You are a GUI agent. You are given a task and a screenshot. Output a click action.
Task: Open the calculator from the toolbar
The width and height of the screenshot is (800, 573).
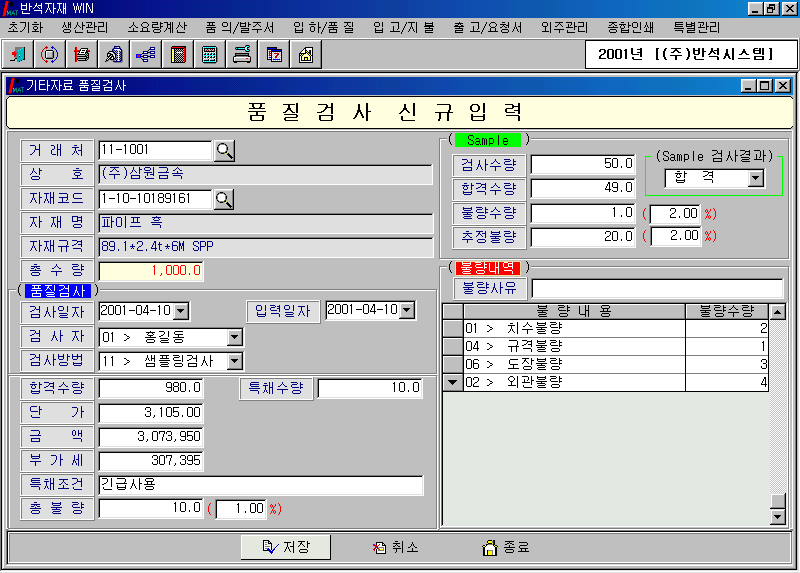210,54
